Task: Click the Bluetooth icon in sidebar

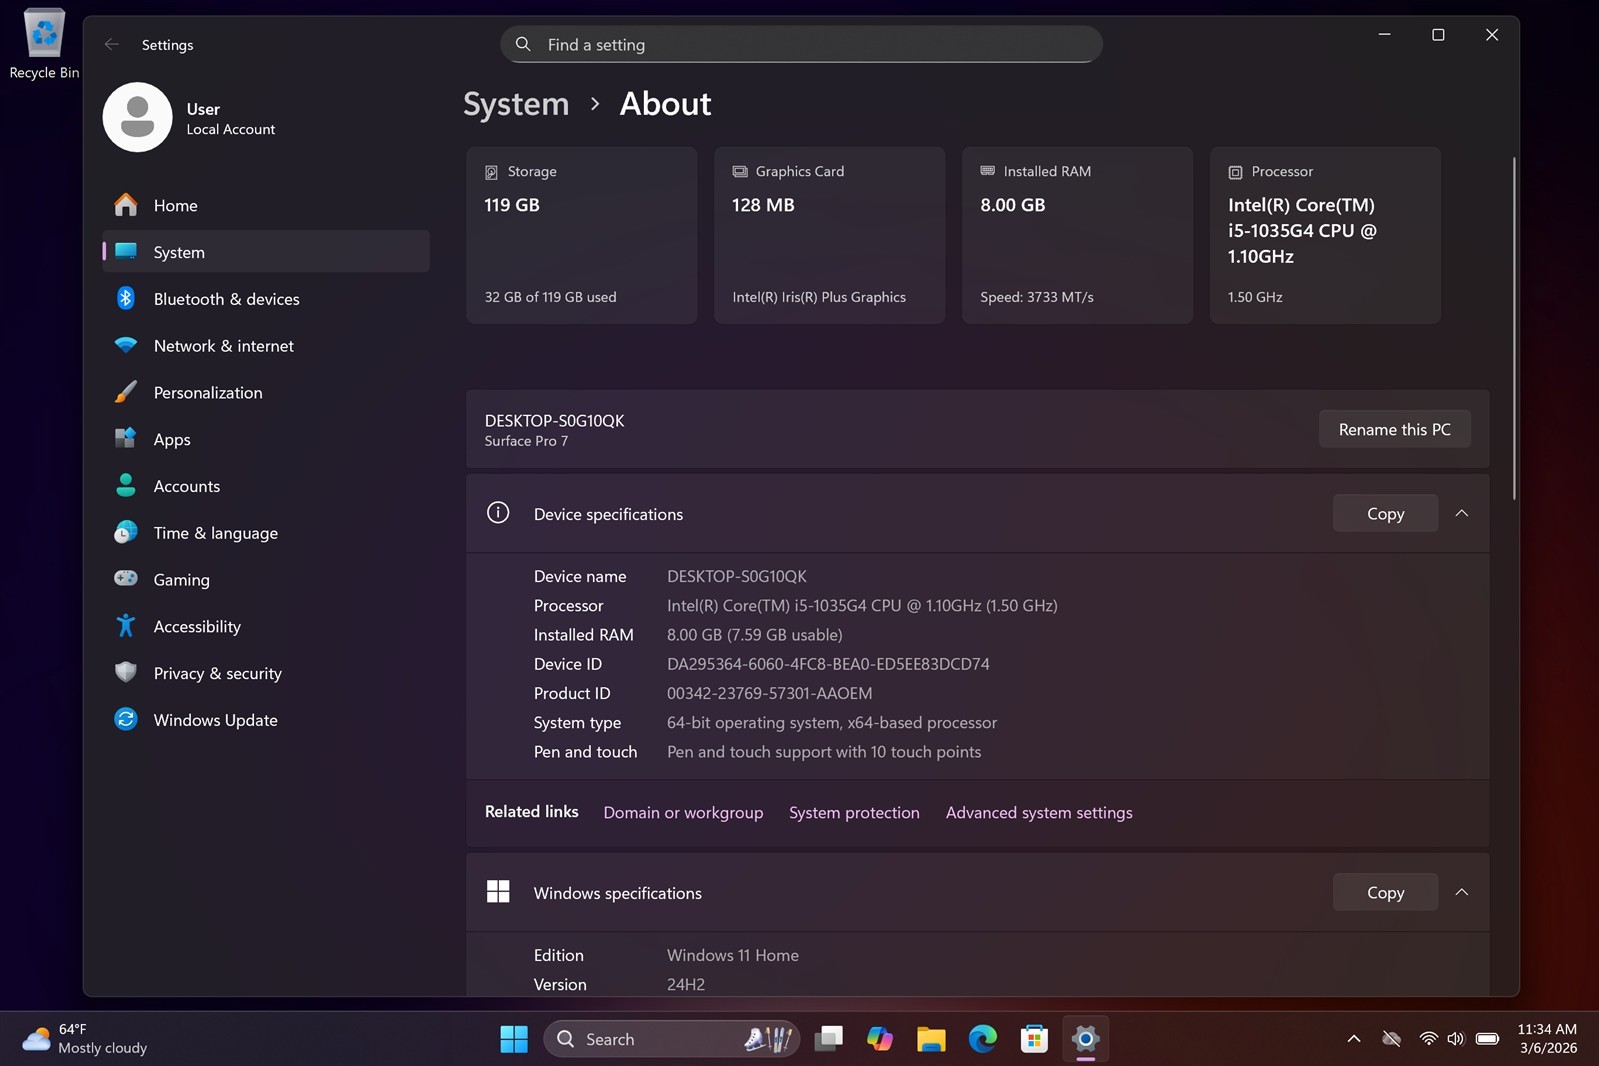Action: click(126, 298)
